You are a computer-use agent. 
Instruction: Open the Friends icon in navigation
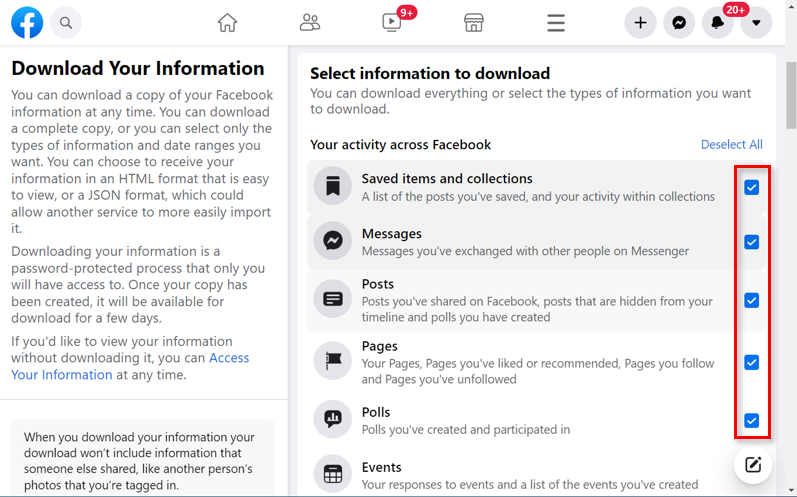pos(310,23)
